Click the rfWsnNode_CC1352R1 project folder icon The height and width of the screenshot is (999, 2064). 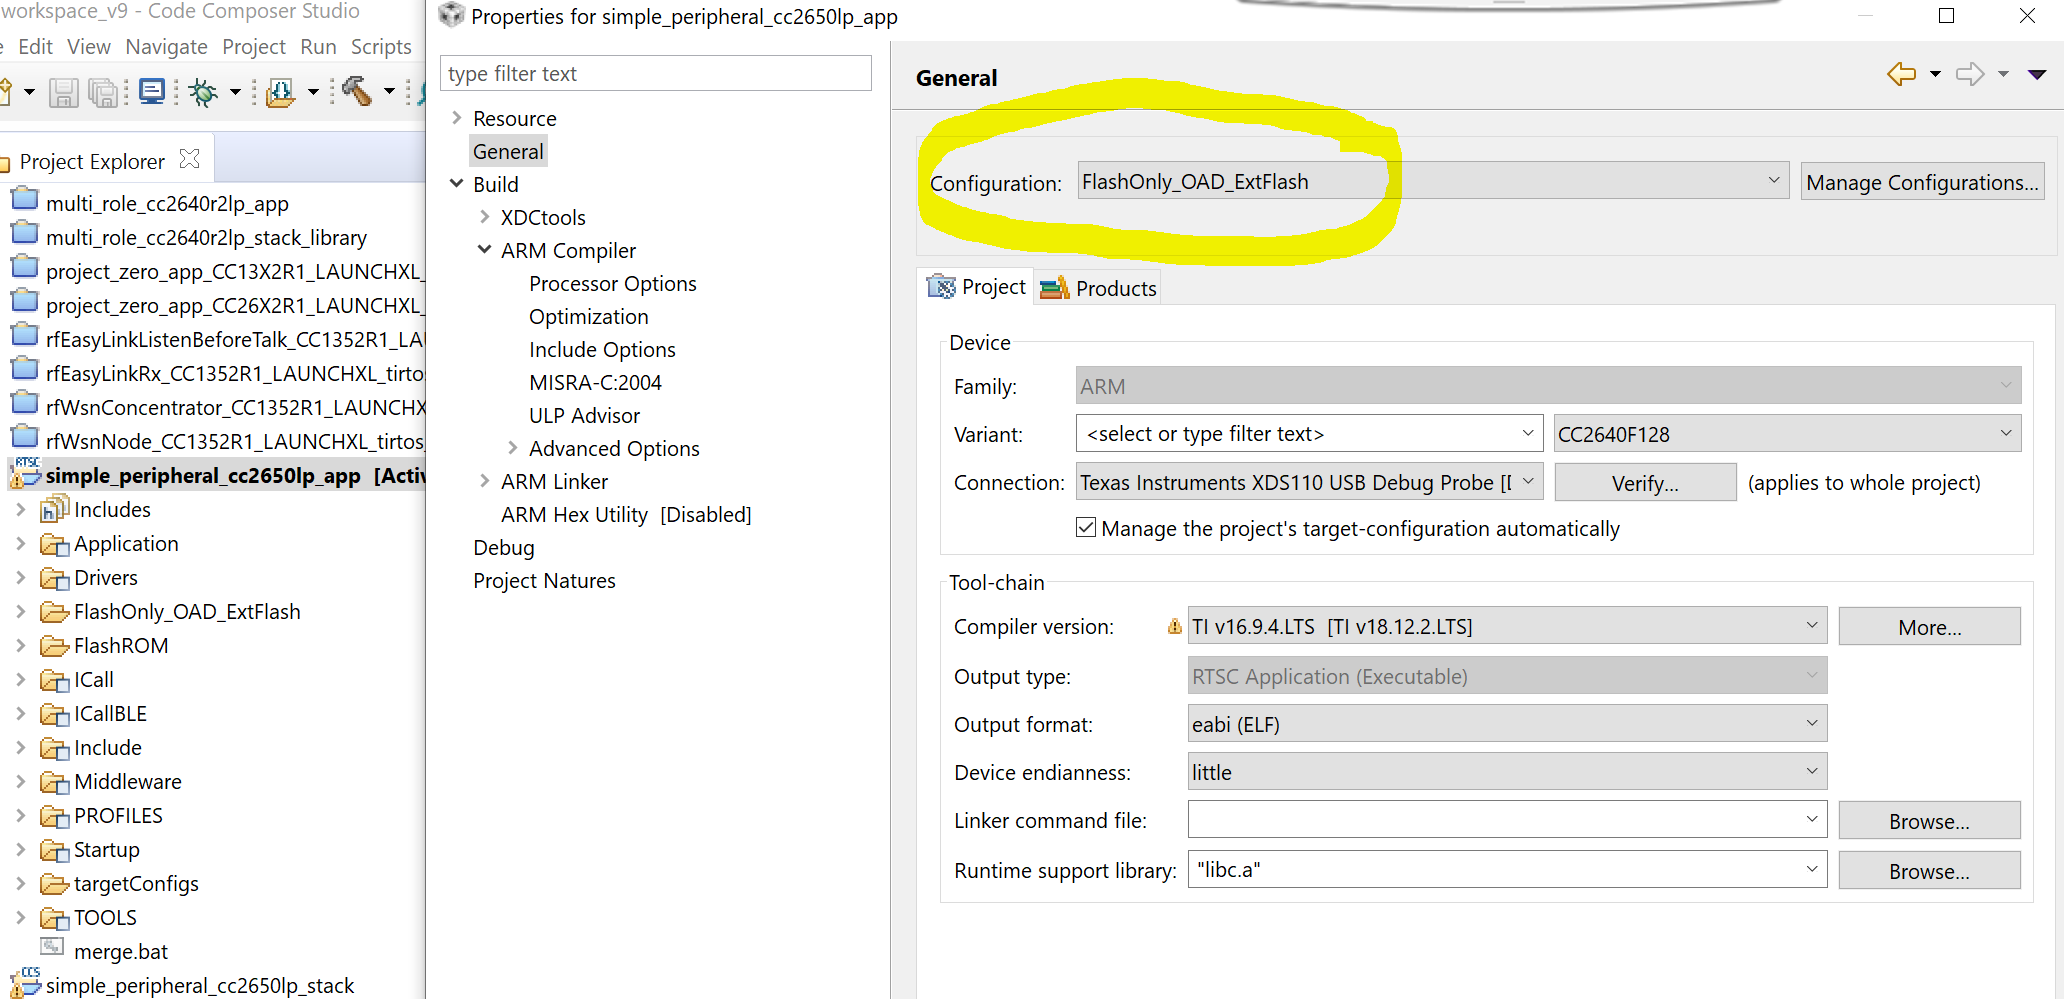[25, 437]
